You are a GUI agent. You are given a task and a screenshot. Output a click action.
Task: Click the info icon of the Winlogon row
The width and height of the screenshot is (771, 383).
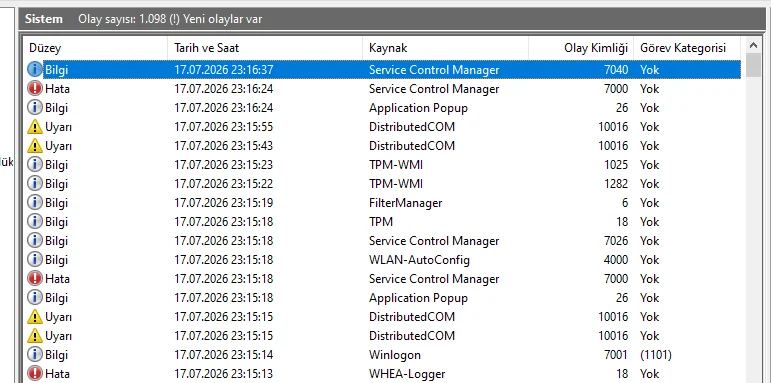[34, 354]
